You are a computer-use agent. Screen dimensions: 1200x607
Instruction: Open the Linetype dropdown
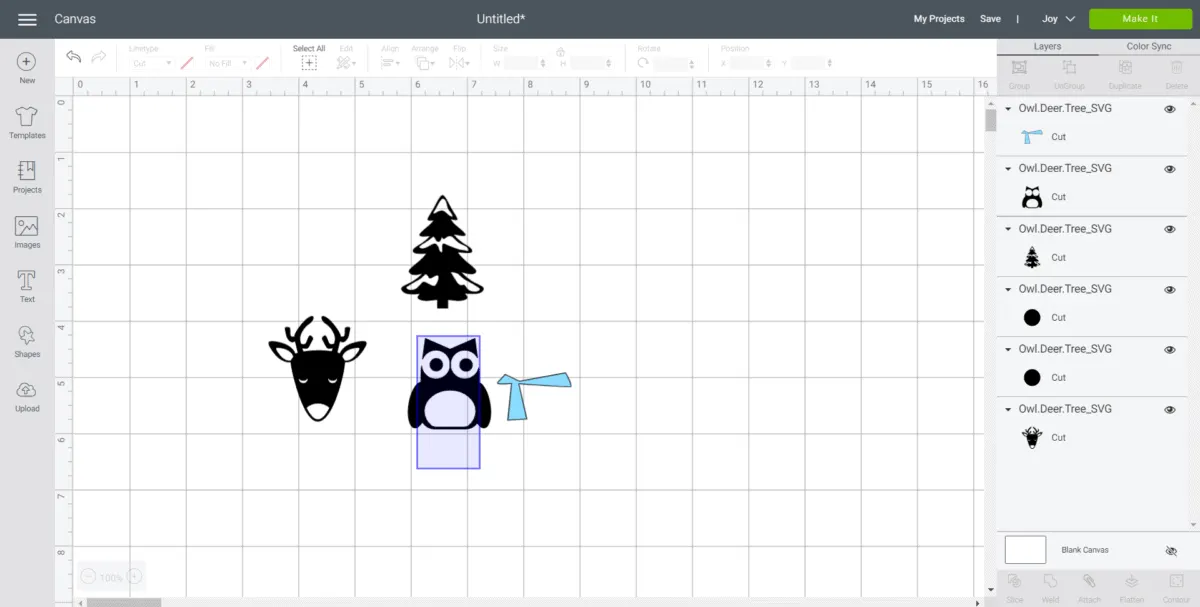coord(151,63)
